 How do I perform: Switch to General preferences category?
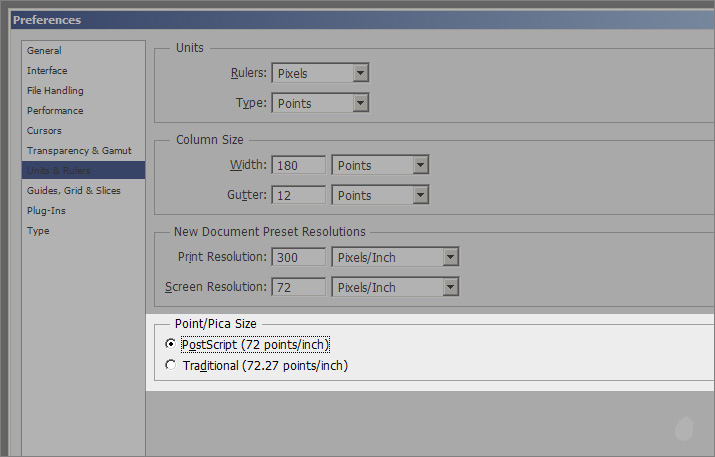[44, 51]
